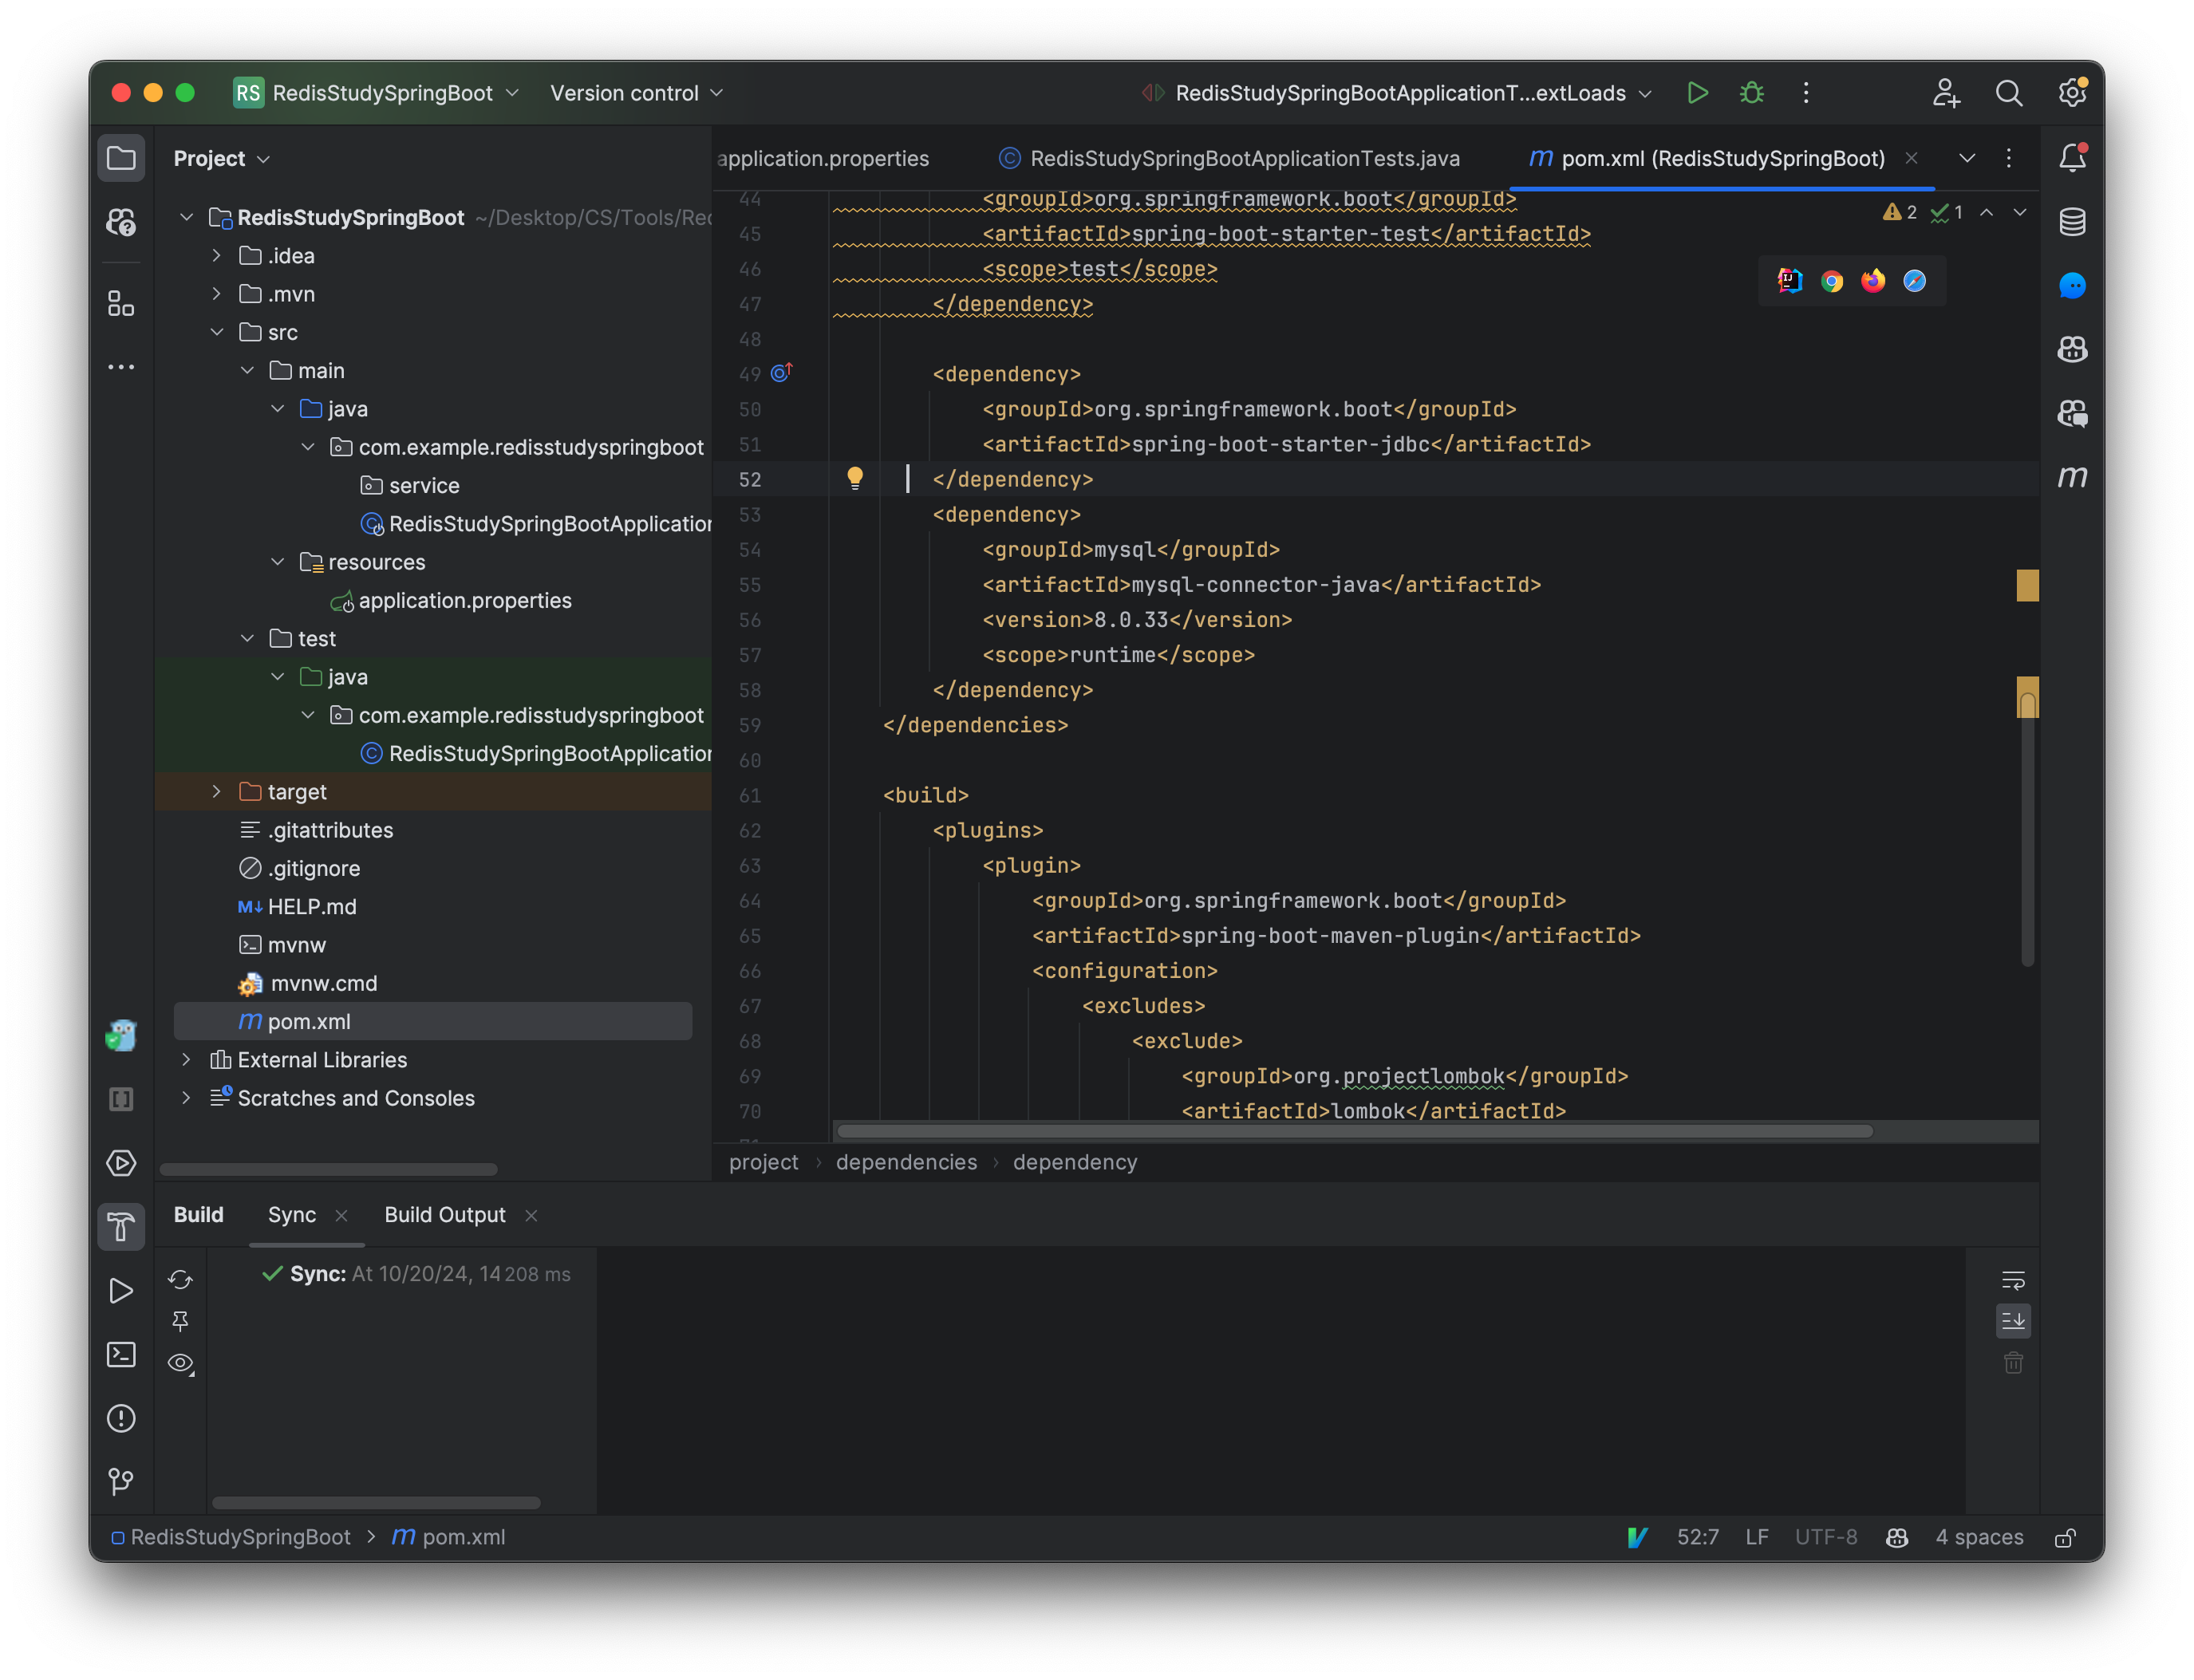Click the 4 spaces indent widget
2194x1680 pixels.
(x=1979, y=1538)
